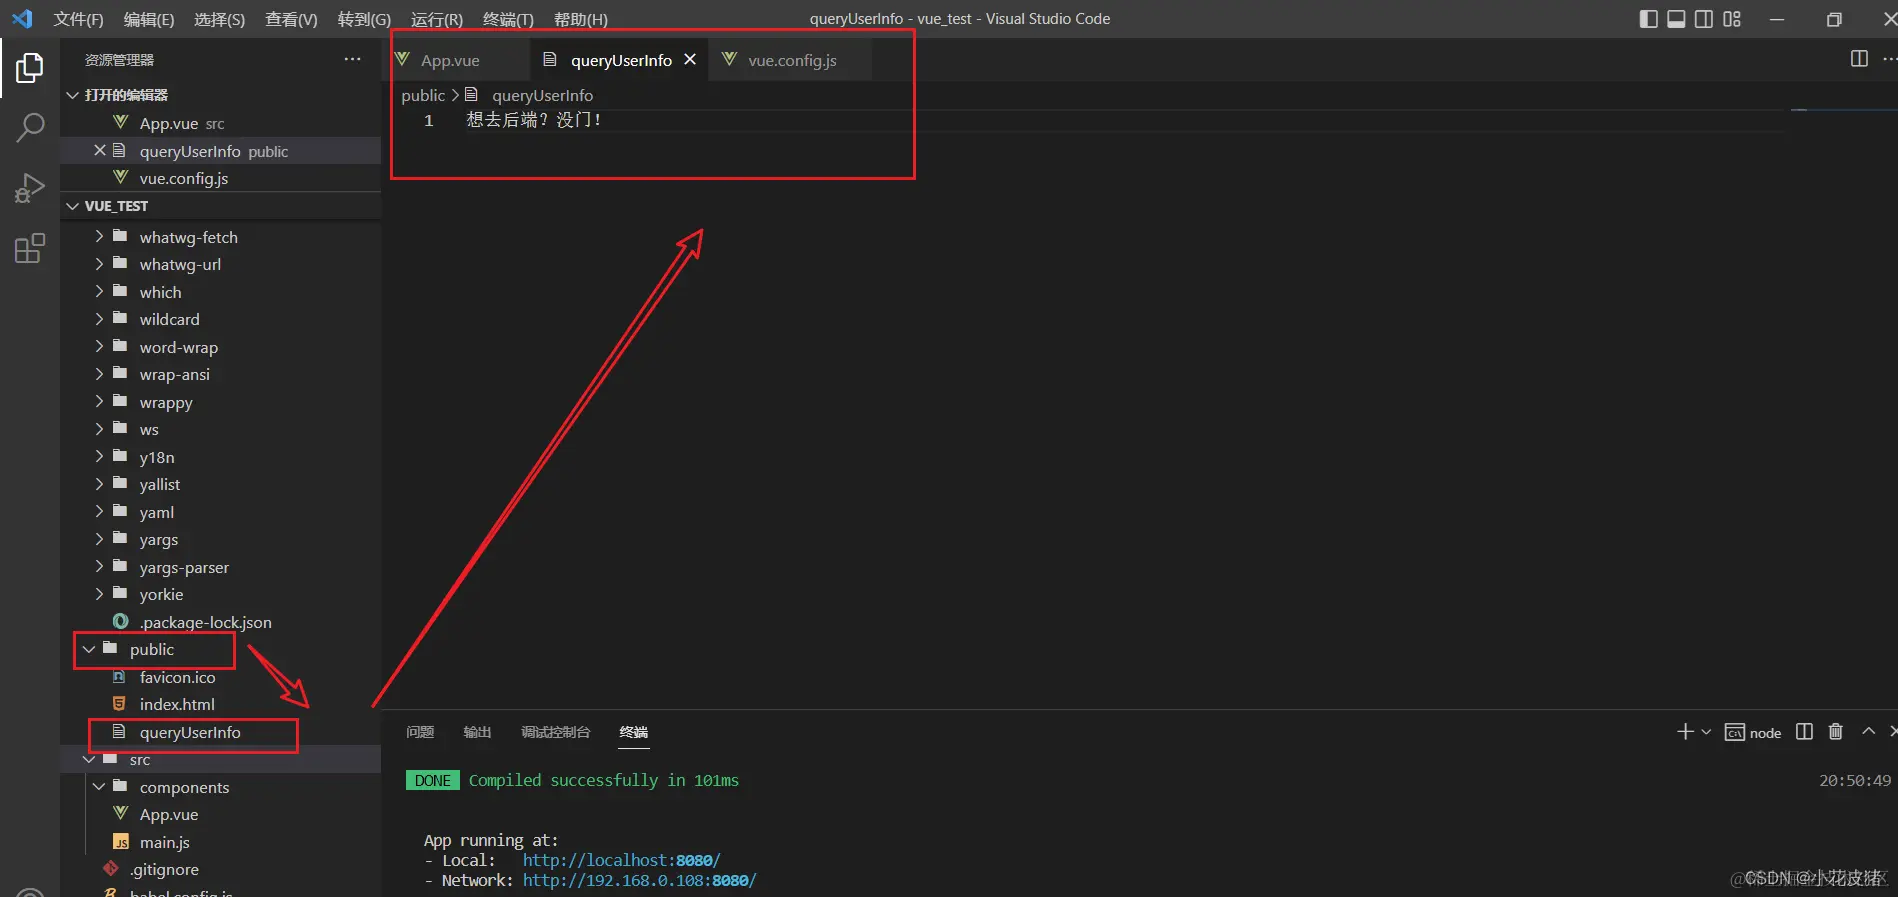
Task: Maximize the panel with the up chevron
Action: coord(1868,732)
